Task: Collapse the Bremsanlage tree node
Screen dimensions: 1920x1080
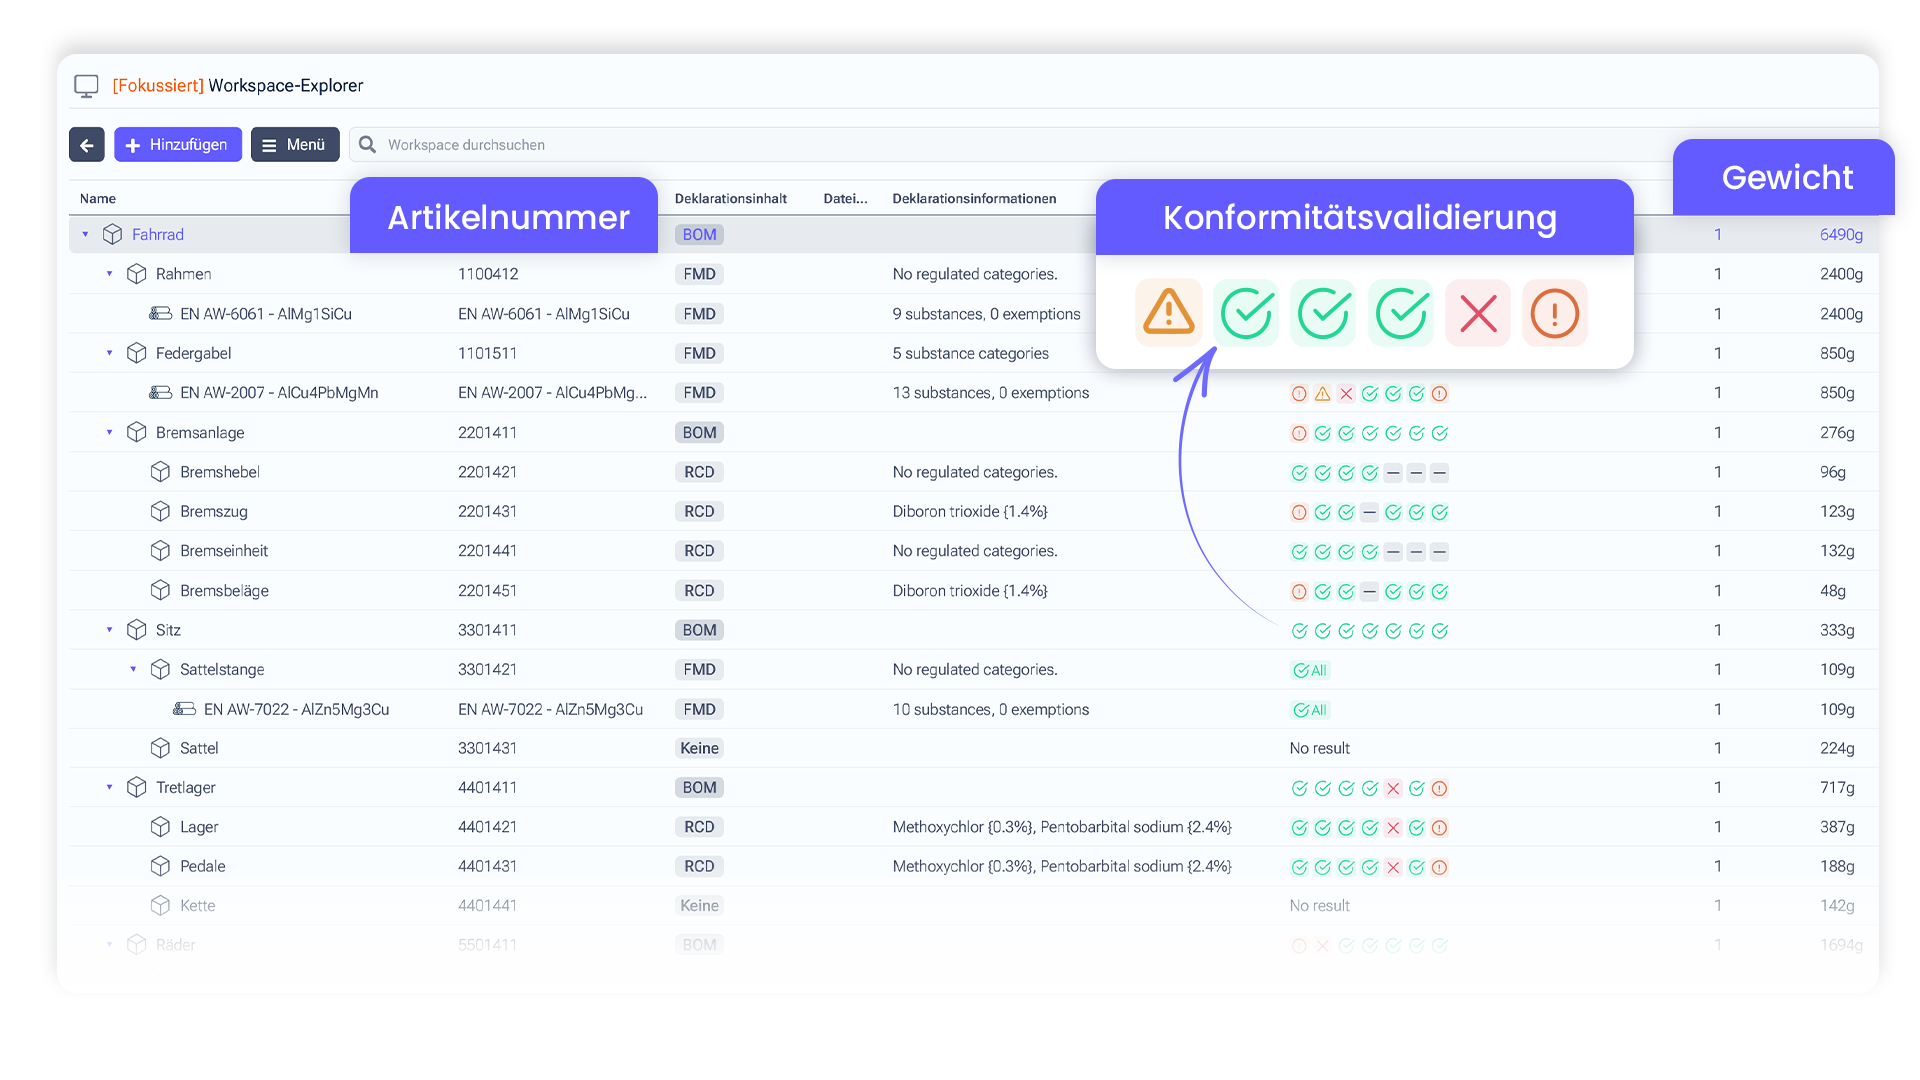Action: 110,433
